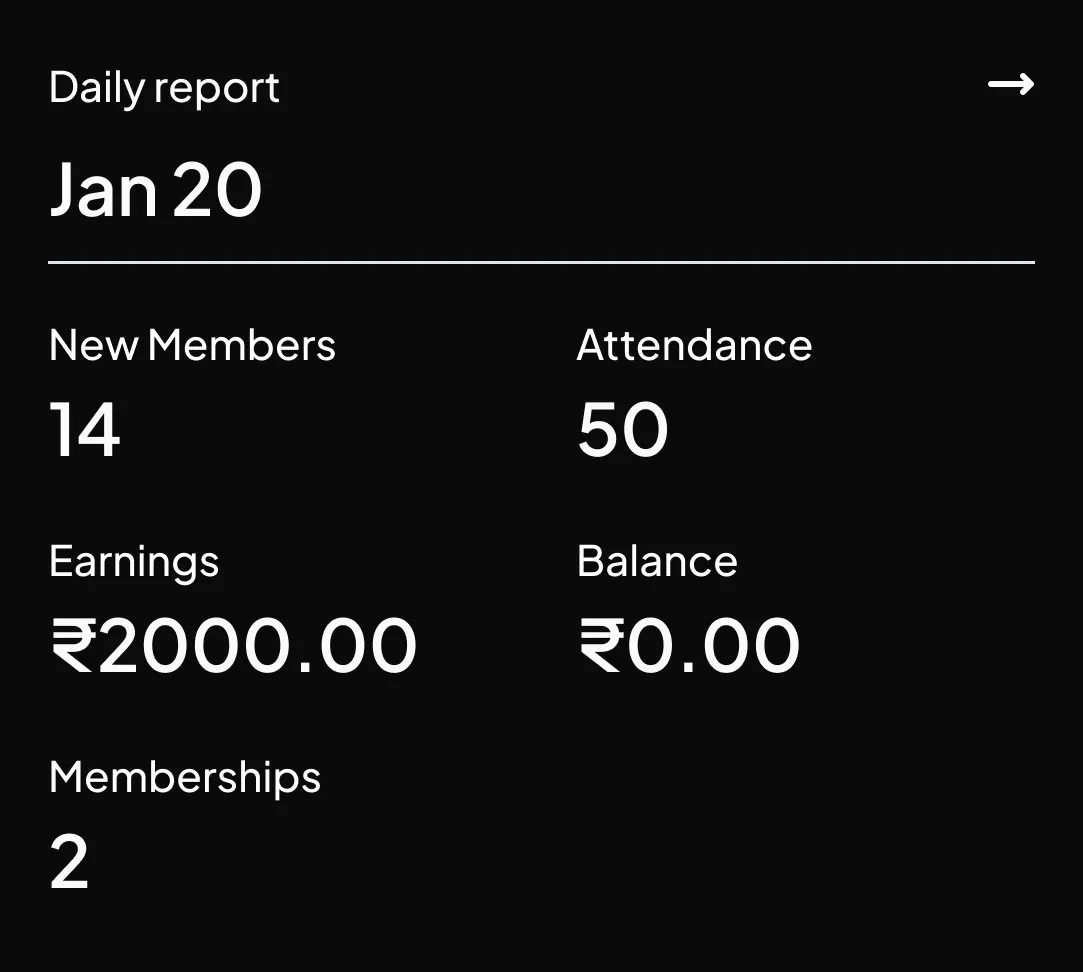Click the rupee symbol beside Earnings value
The image size is (1083, 972).
point(74,645)
